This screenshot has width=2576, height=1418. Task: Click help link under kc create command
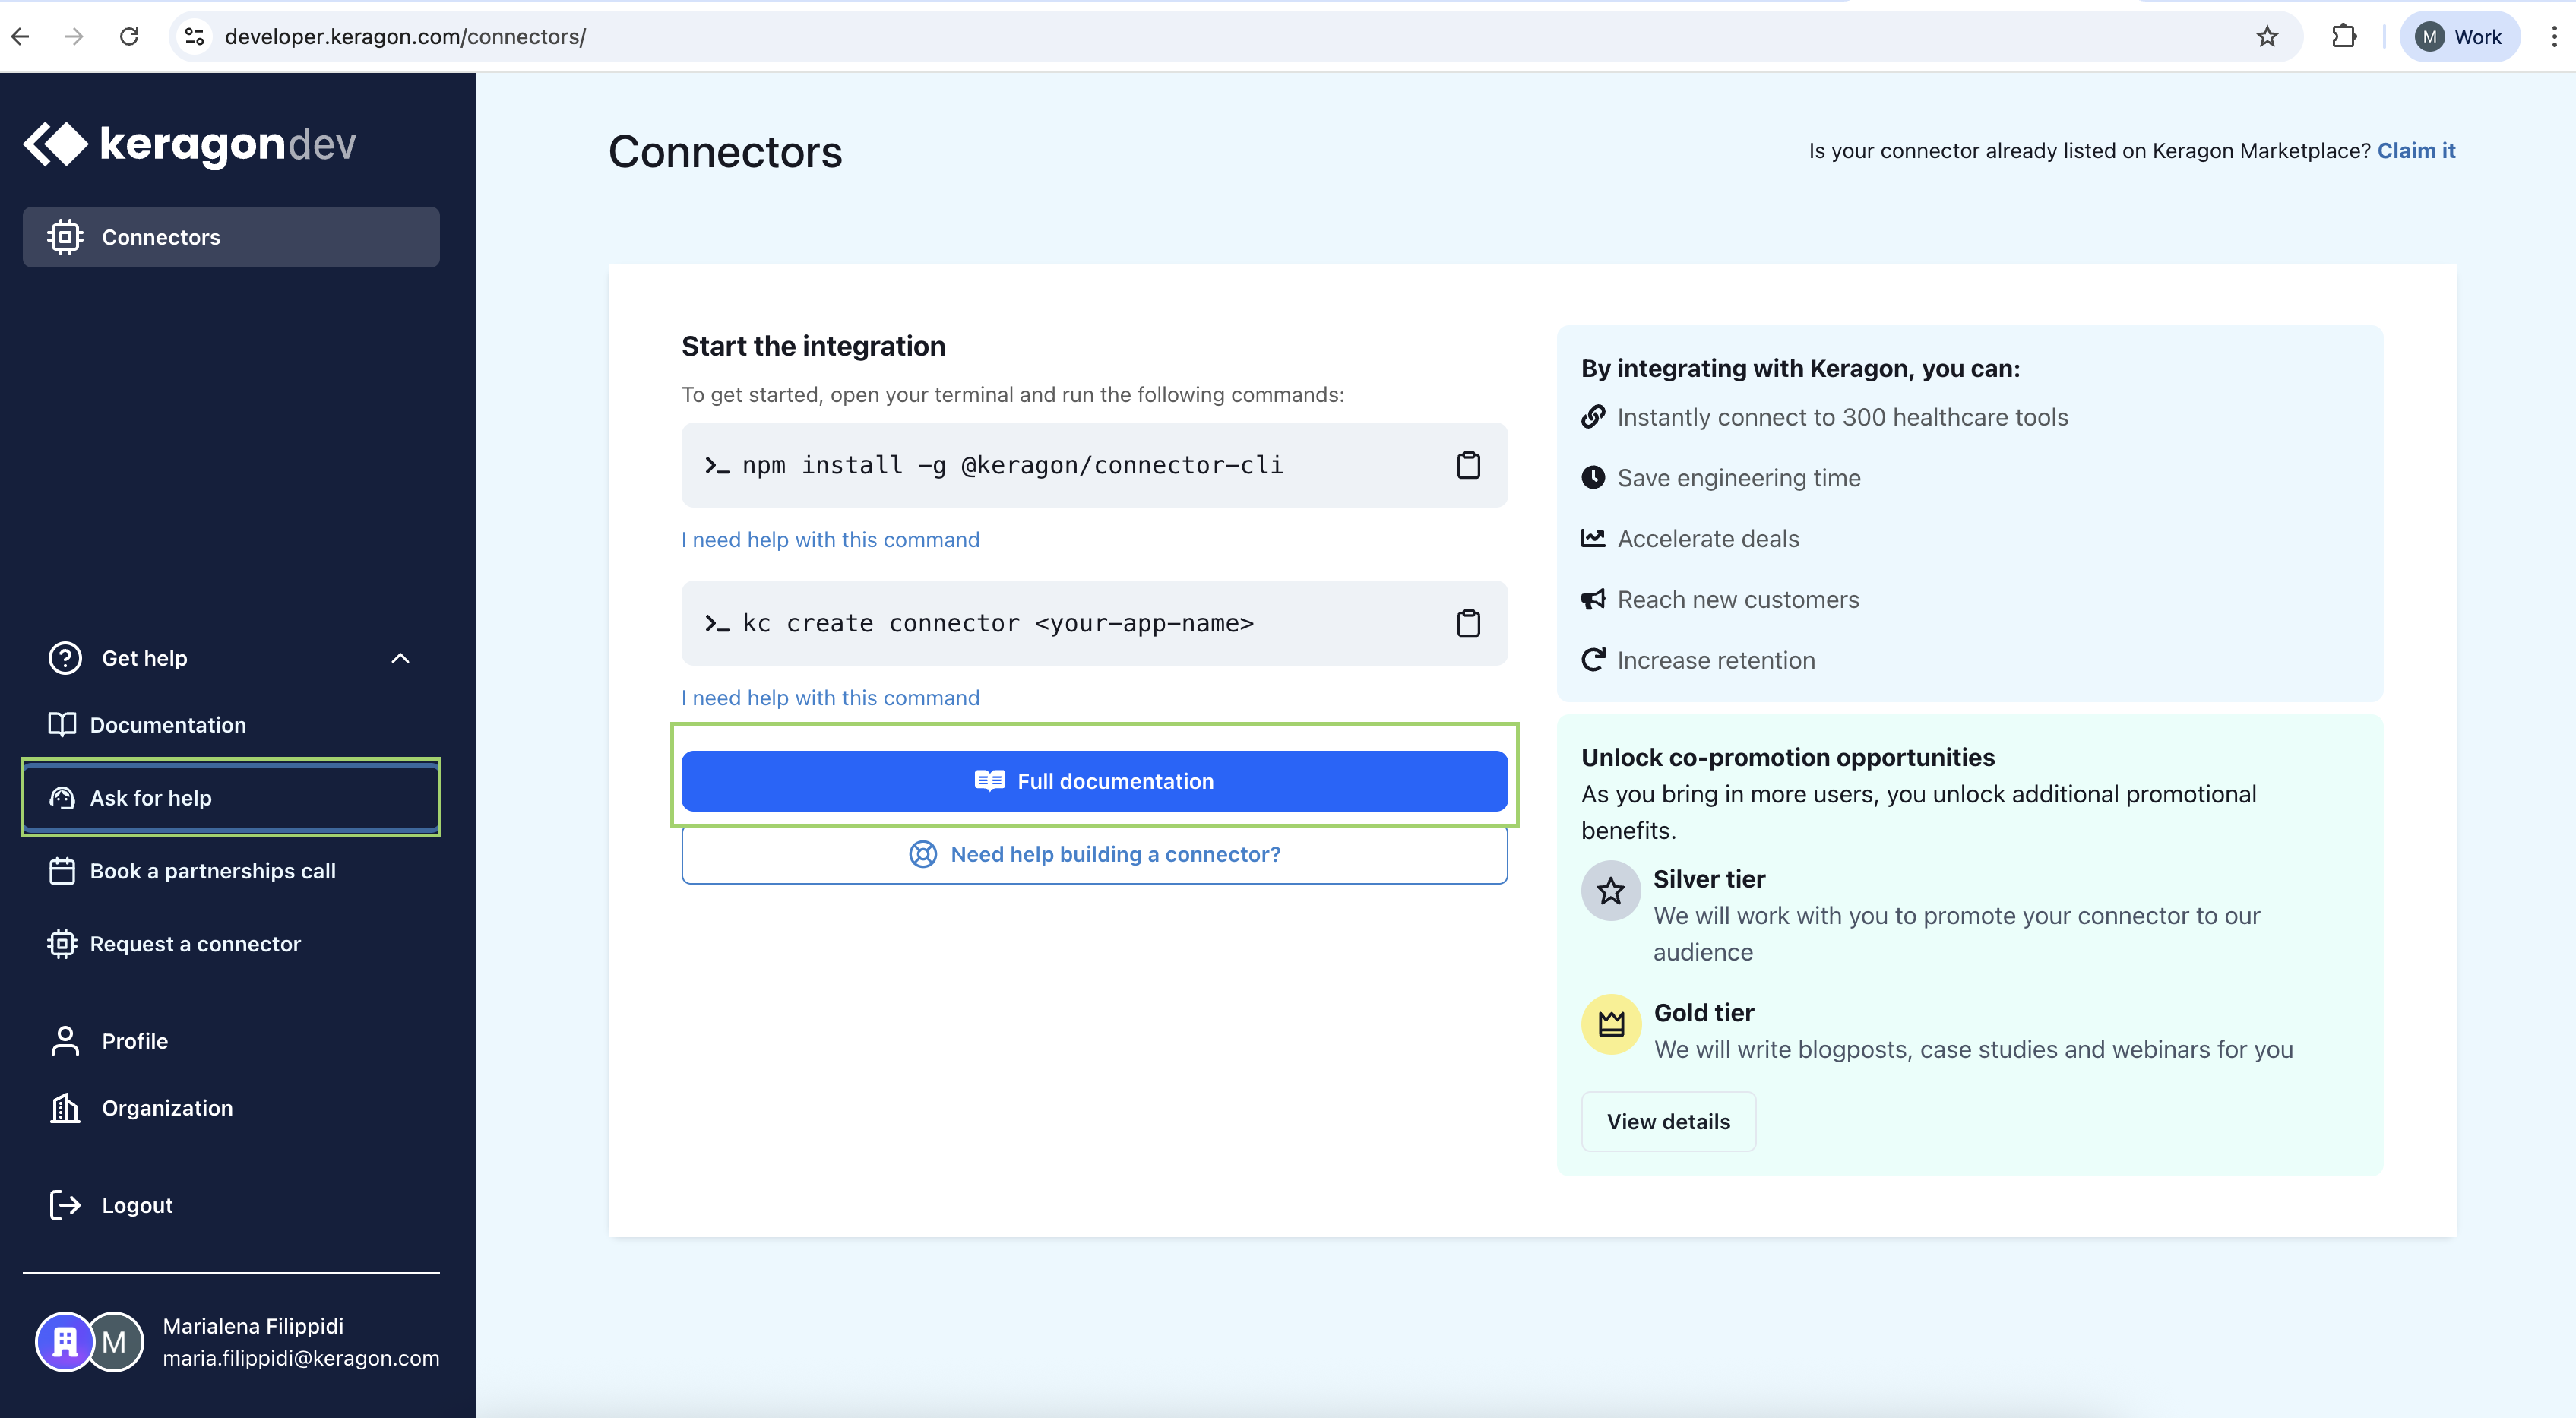coord(830,698)
